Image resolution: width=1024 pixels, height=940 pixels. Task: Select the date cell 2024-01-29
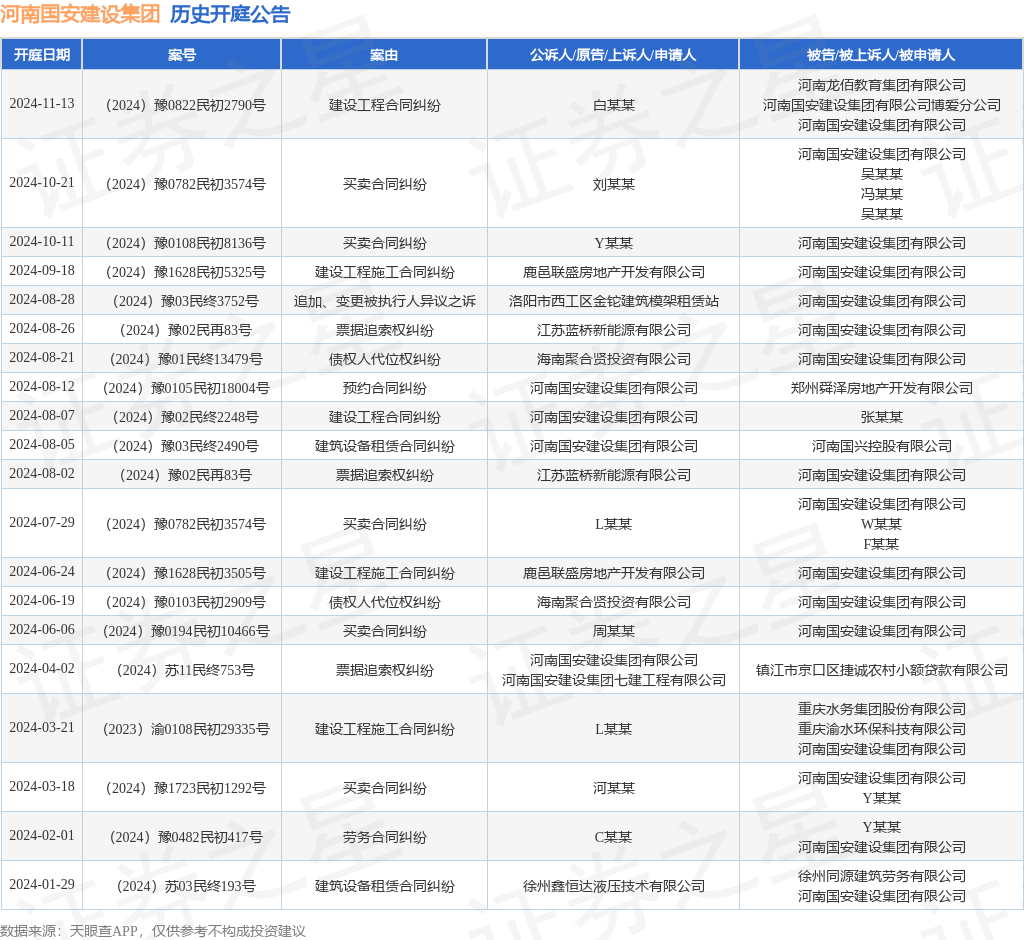coord(42,884)
